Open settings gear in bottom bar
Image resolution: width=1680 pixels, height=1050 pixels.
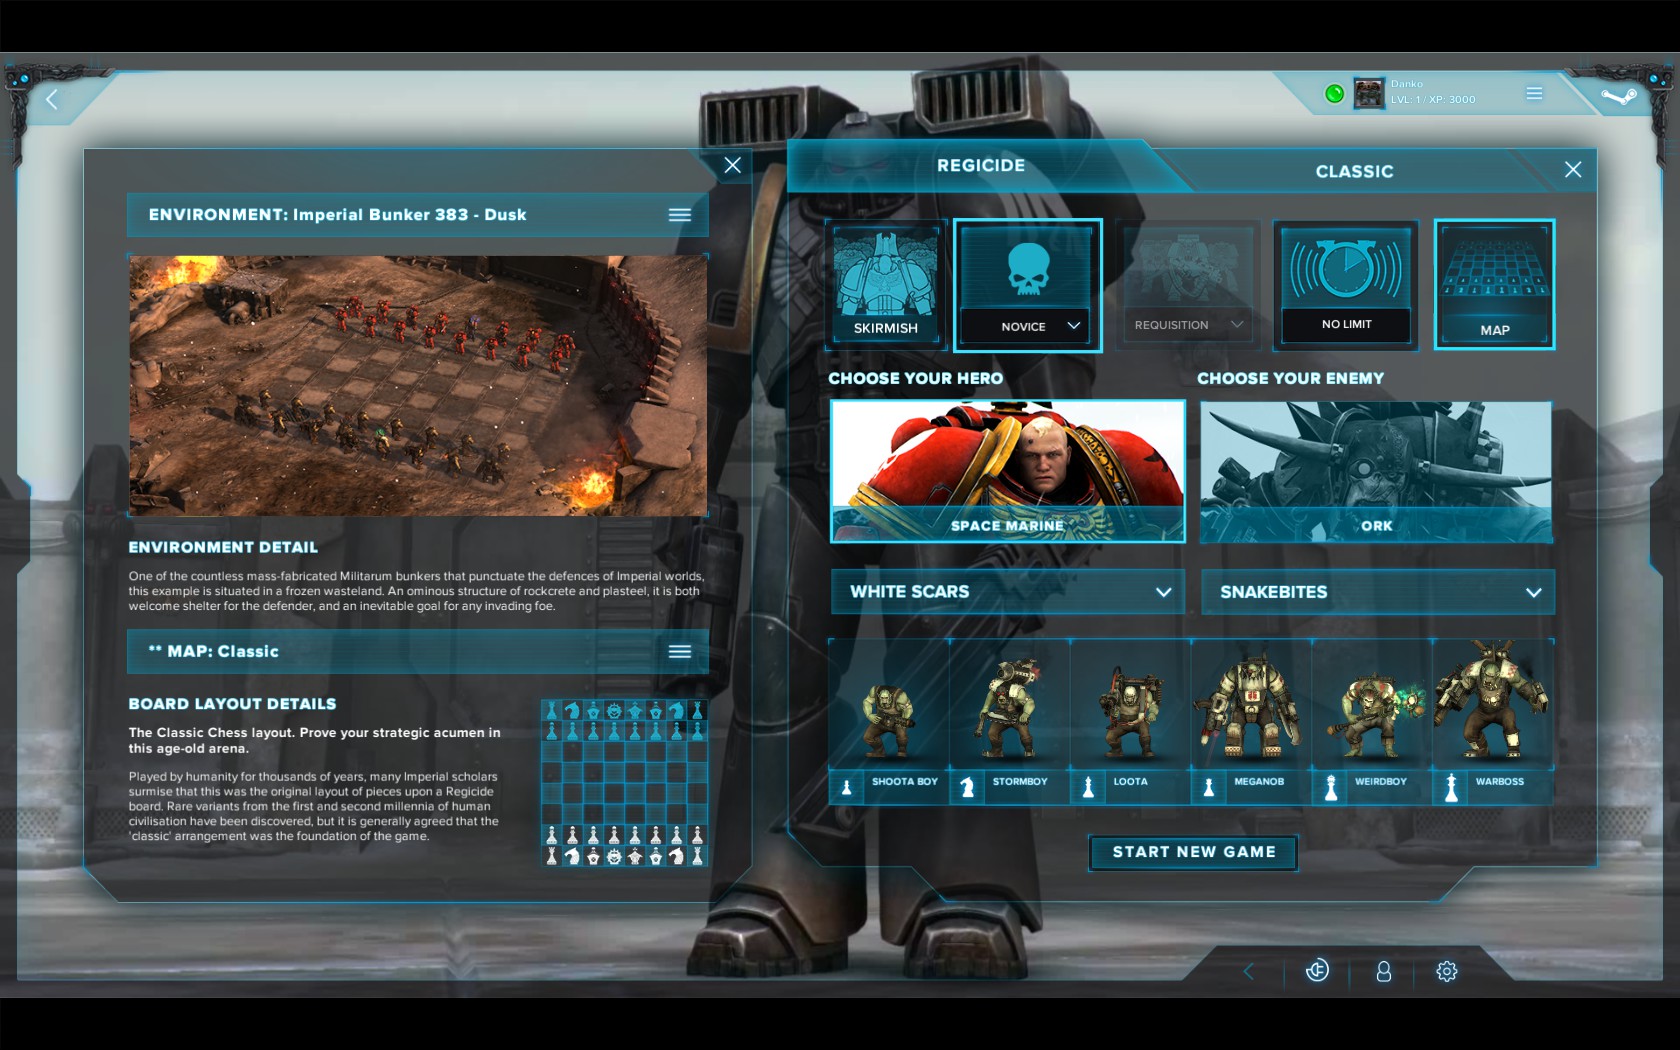pos(1446,971)
